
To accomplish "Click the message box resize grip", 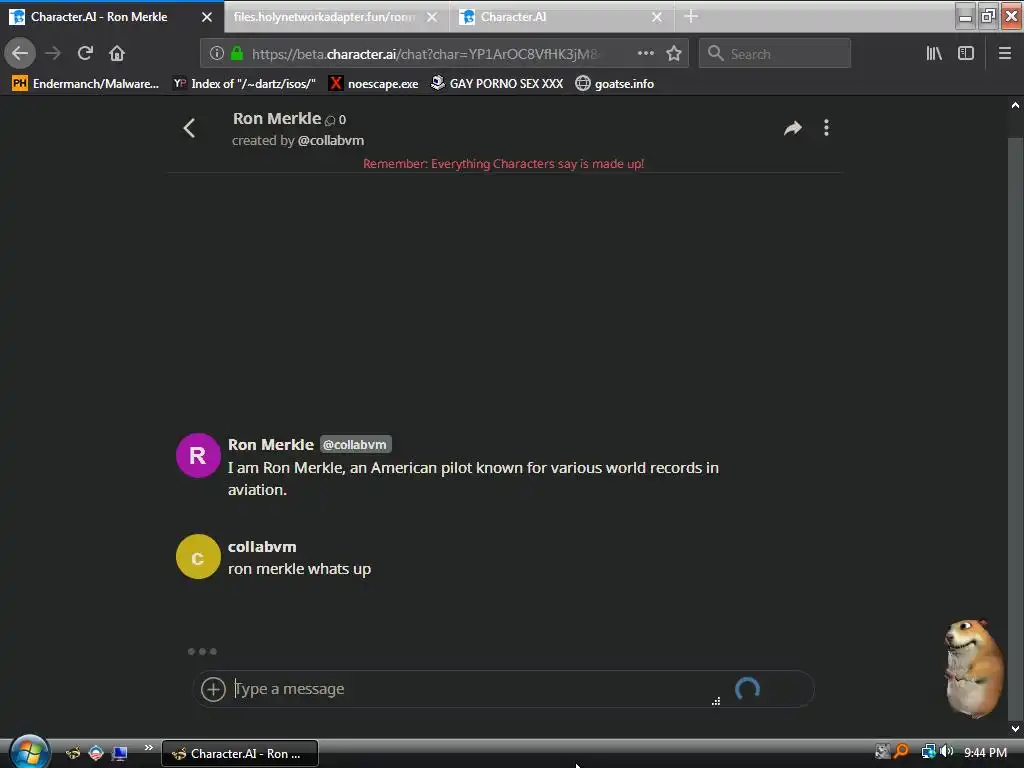I will click(716, 701).
